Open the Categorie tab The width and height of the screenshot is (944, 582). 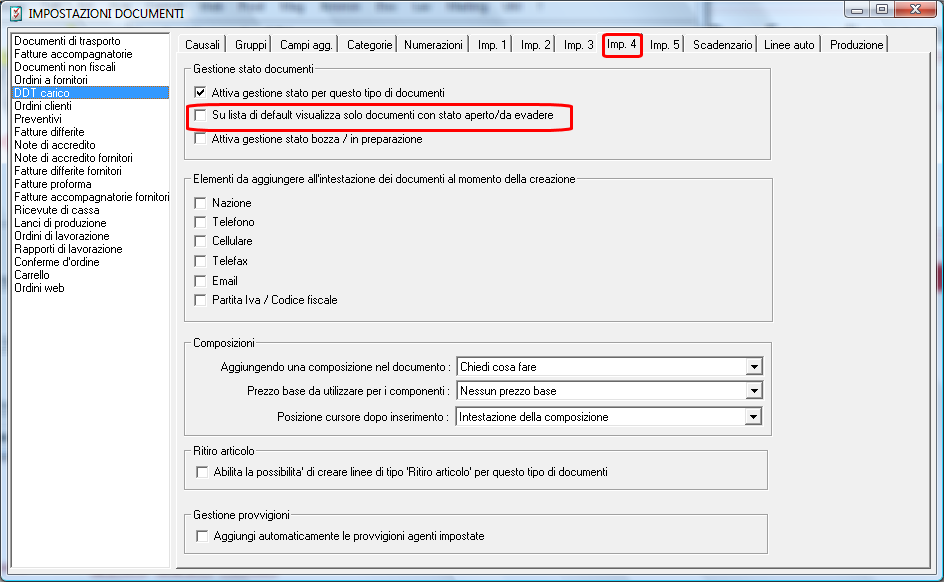pos(369,45)
